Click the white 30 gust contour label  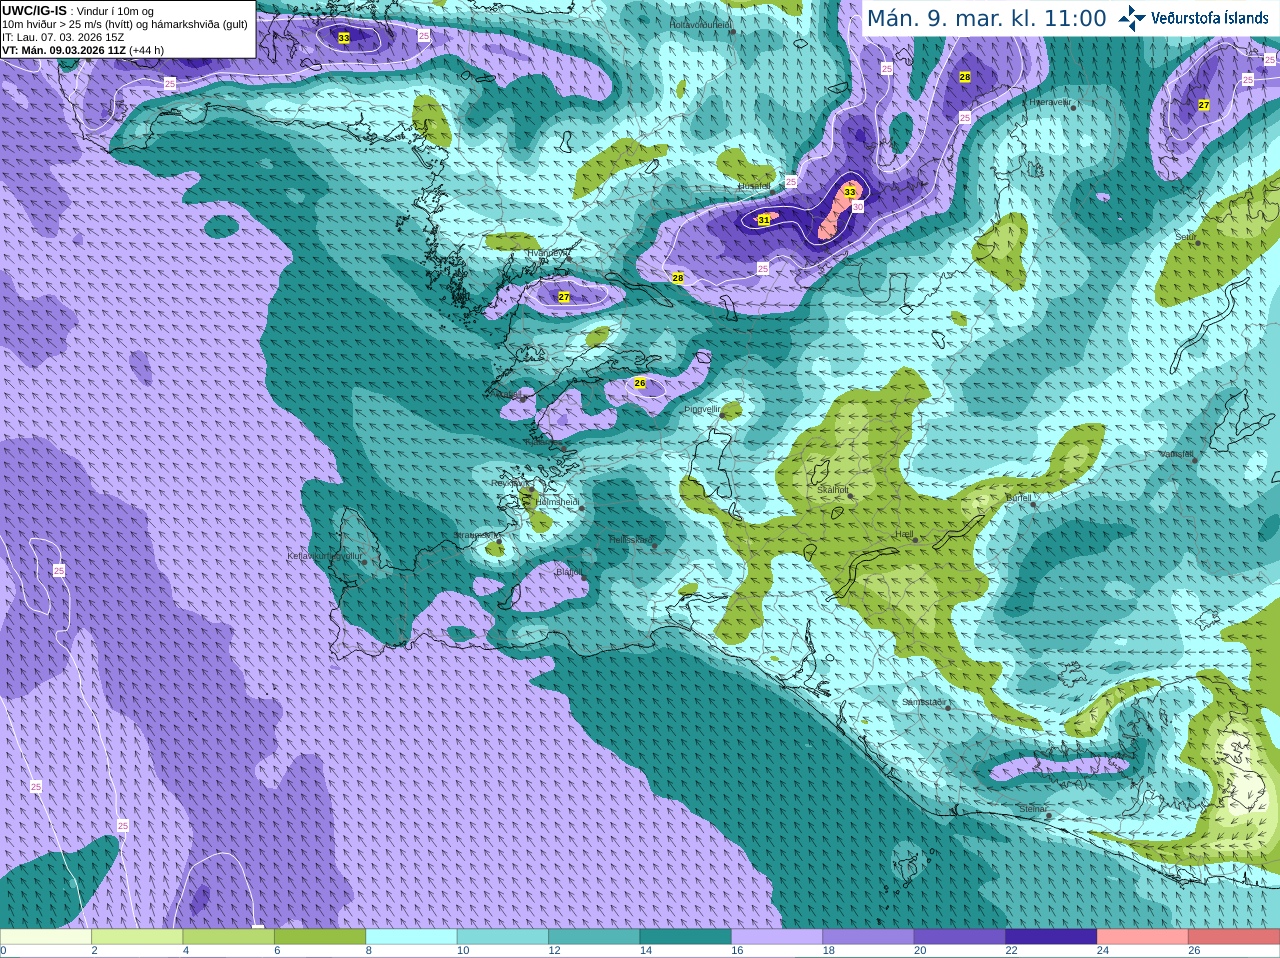click(x=858, y=207)
